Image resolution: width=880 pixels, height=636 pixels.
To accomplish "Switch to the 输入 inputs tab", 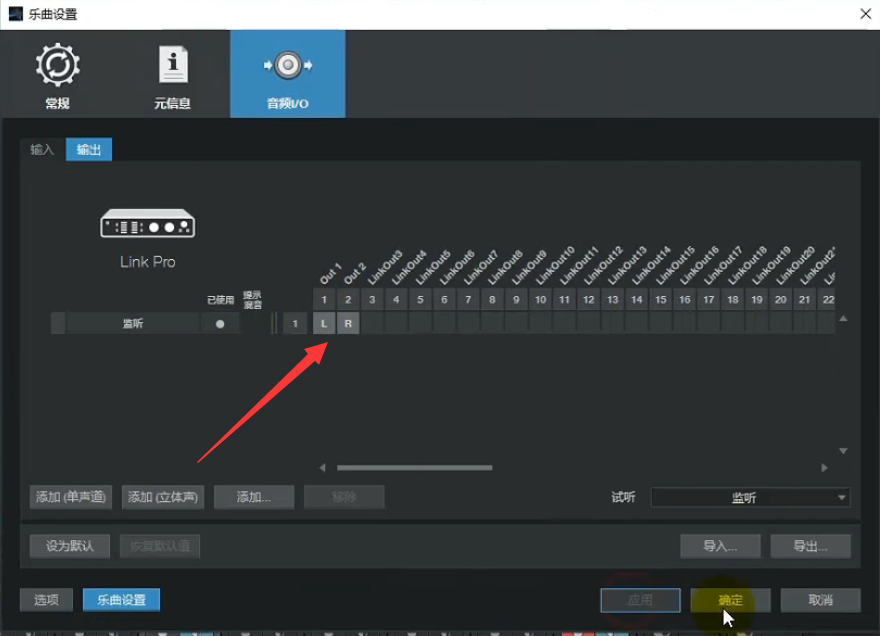I will (42, 150).
